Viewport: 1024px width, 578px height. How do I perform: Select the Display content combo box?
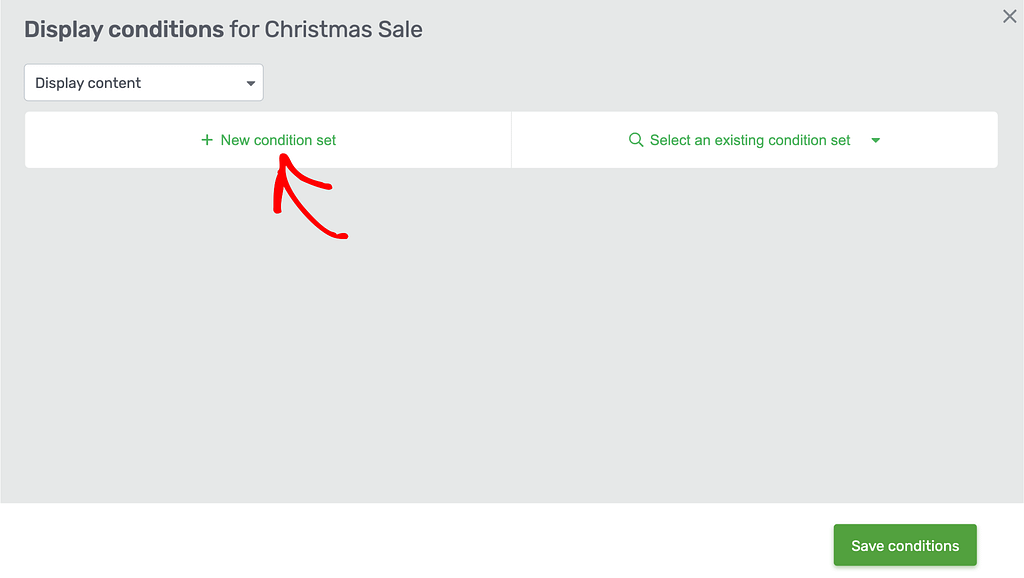click(x=144, y=82)
